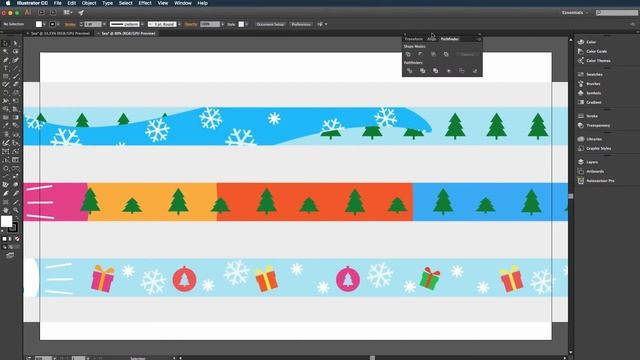640x360 pixels.
Task: Open the Brushes panel
Action: coord(589,84)
